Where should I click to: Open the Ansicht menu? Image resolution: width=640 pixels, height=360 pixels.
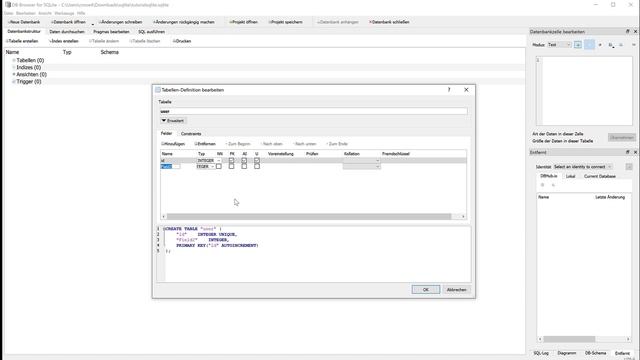pos(45,13)
